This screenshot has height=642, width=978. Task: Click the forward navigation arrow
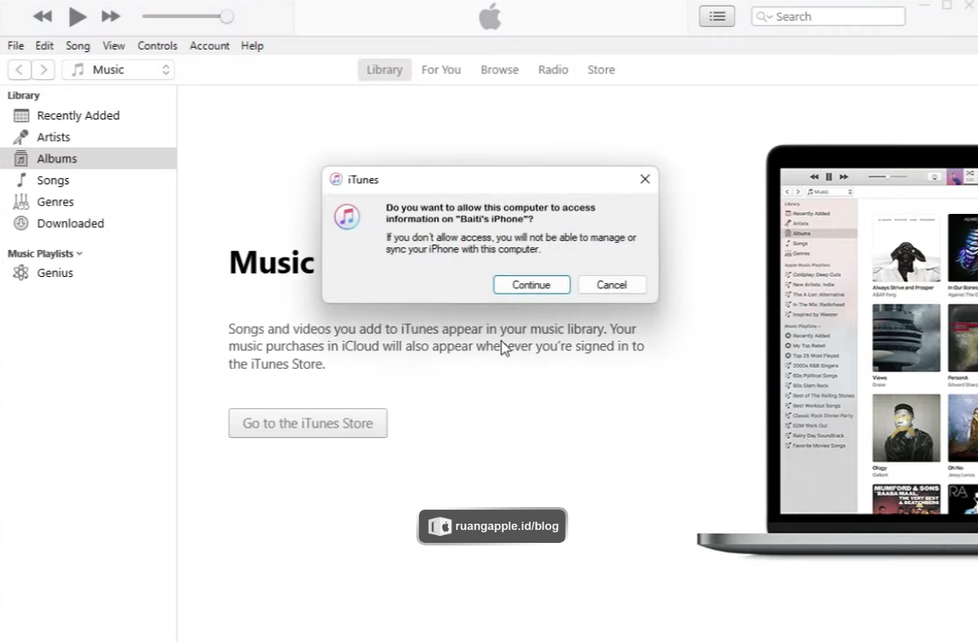[x=43, y=70]
